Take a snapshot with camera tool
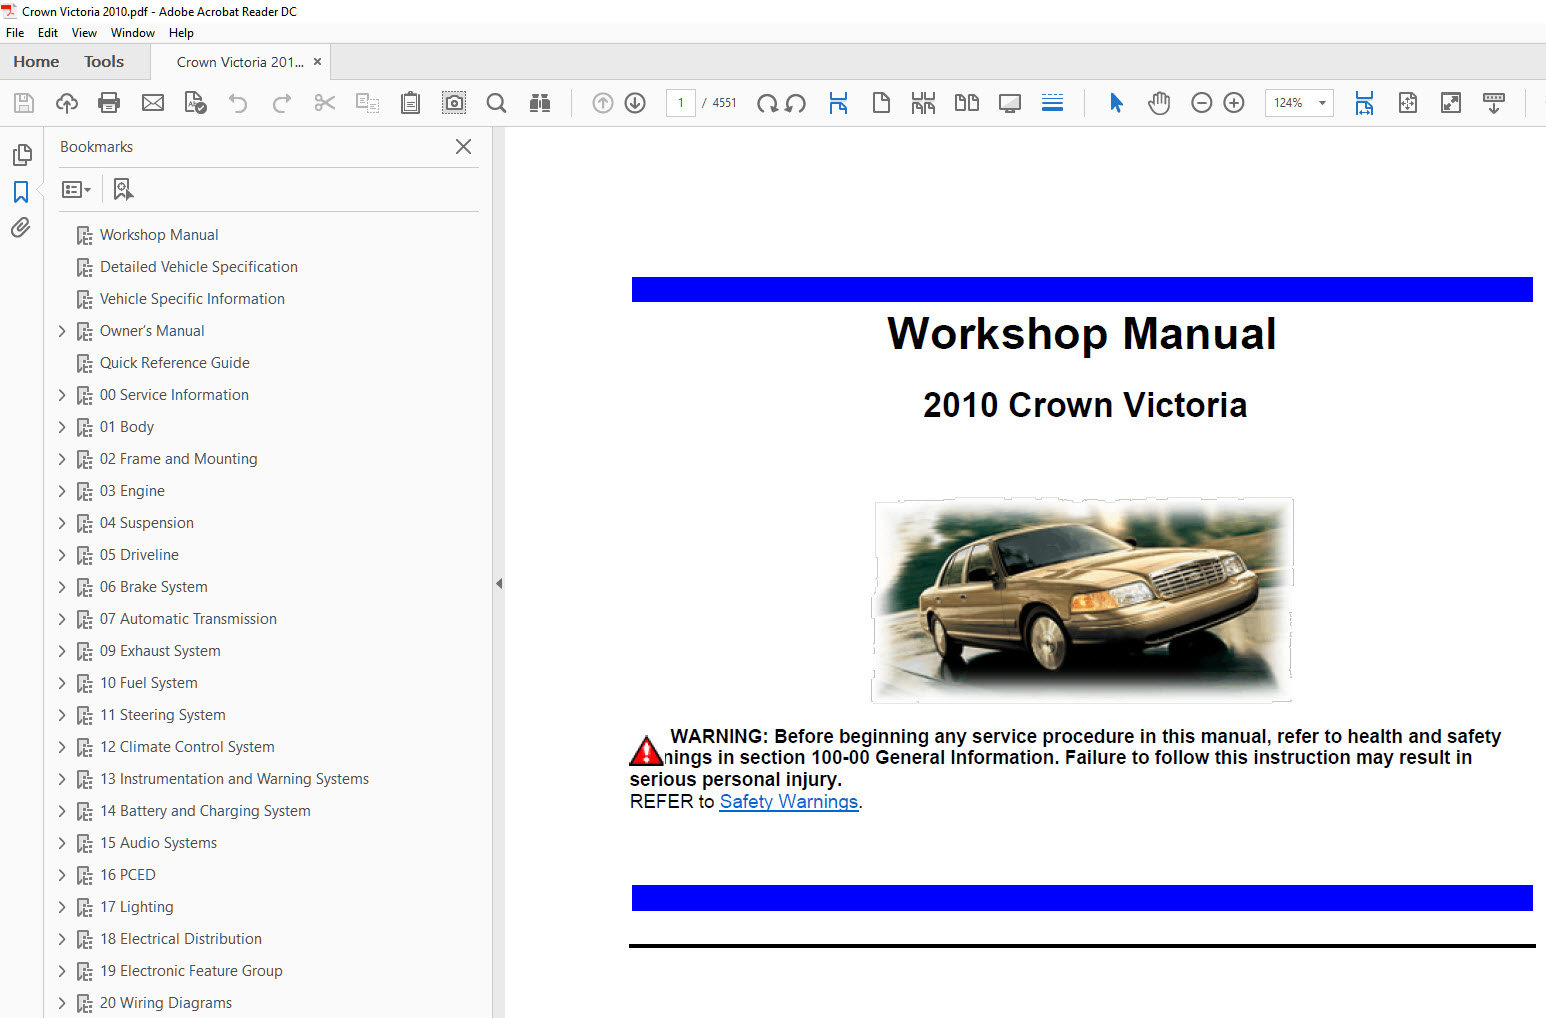This screenshot has height=1018, width=1546. tap(454, 103)
